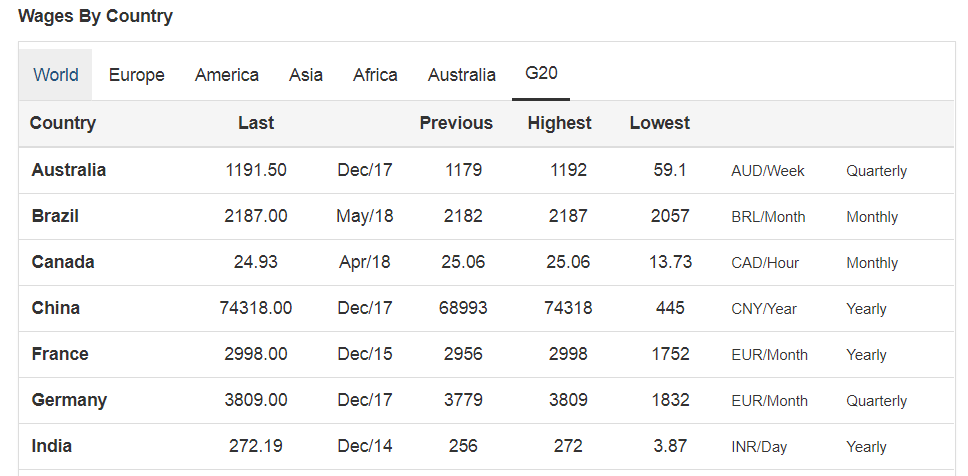
Task: Switch to the World tab
Action: pos(56,75)
